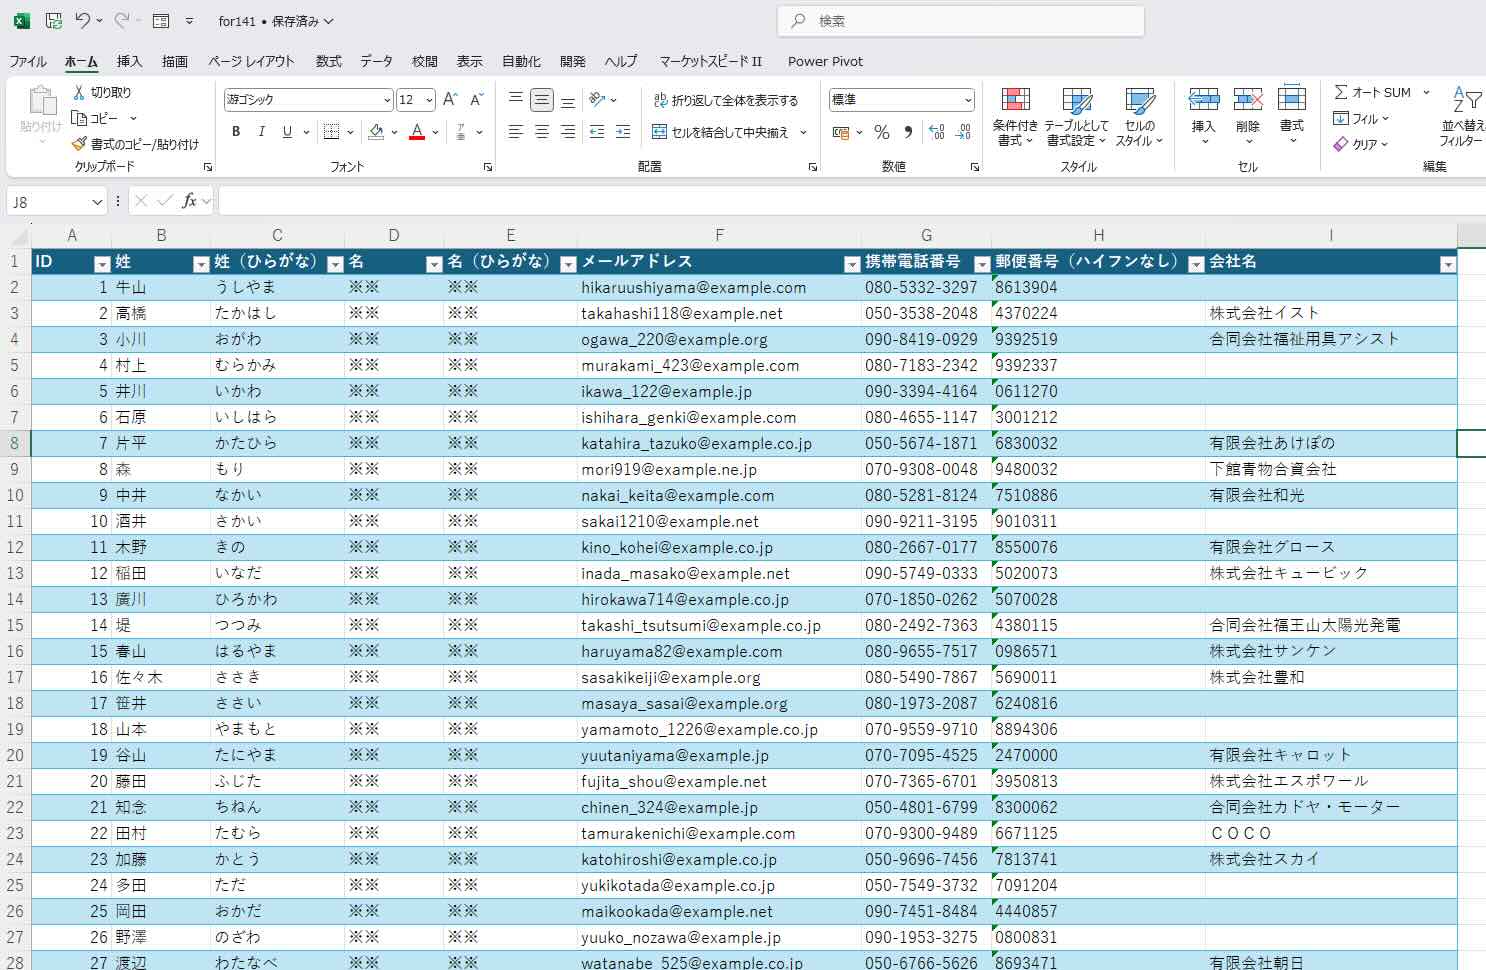Switch to the Power Pivot tab
1486x970 pixels.
(x=825, y=61)
